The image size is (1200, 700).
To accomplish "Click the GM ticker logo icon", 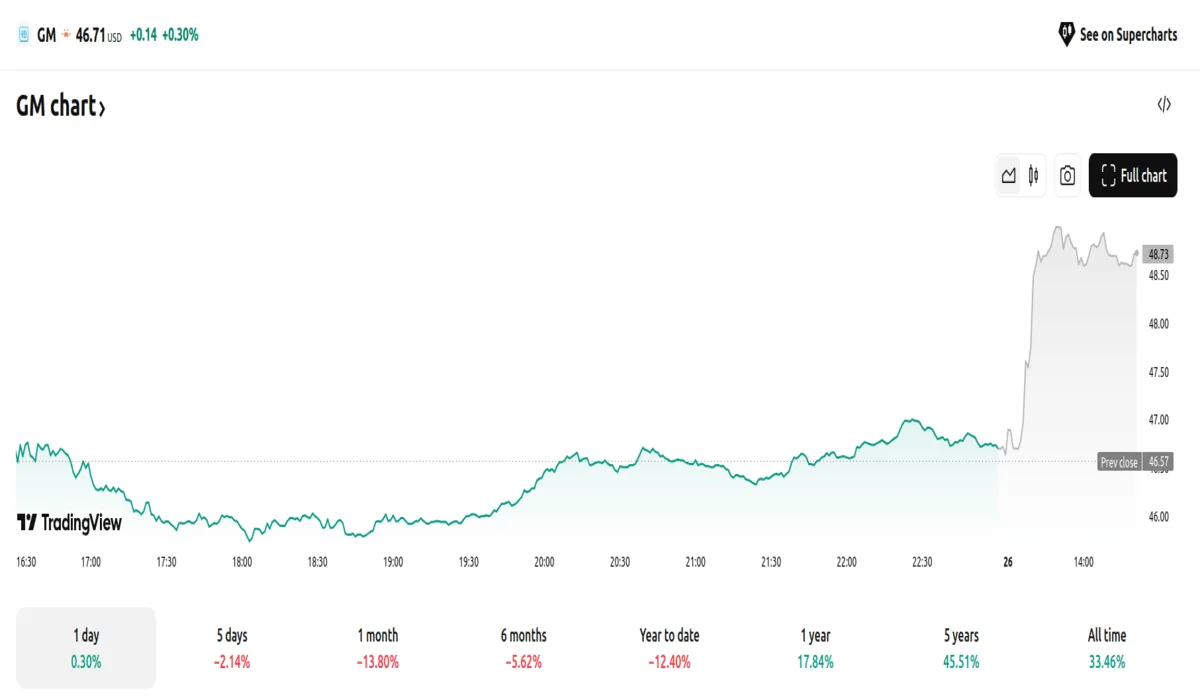I will [24, 35].
